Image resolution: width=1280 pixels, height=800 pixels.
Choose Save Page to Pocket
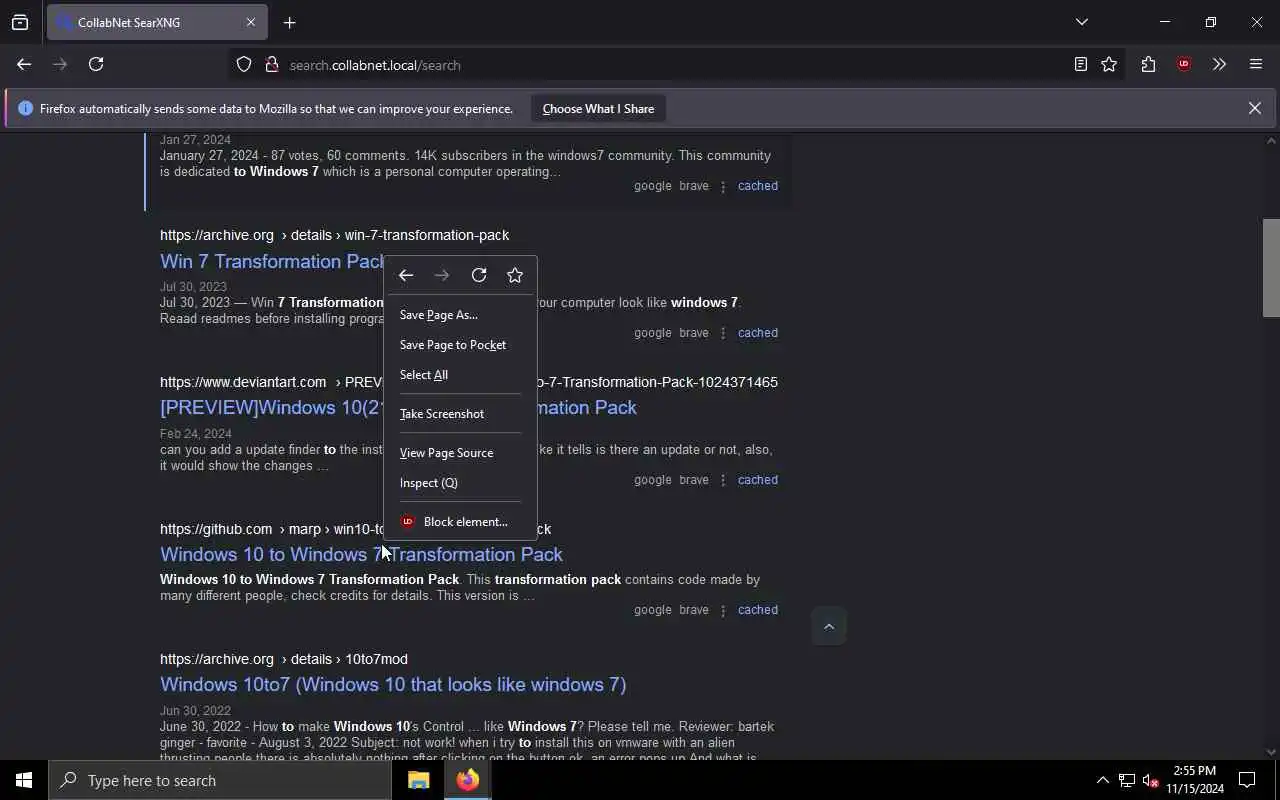pos(460,345)
